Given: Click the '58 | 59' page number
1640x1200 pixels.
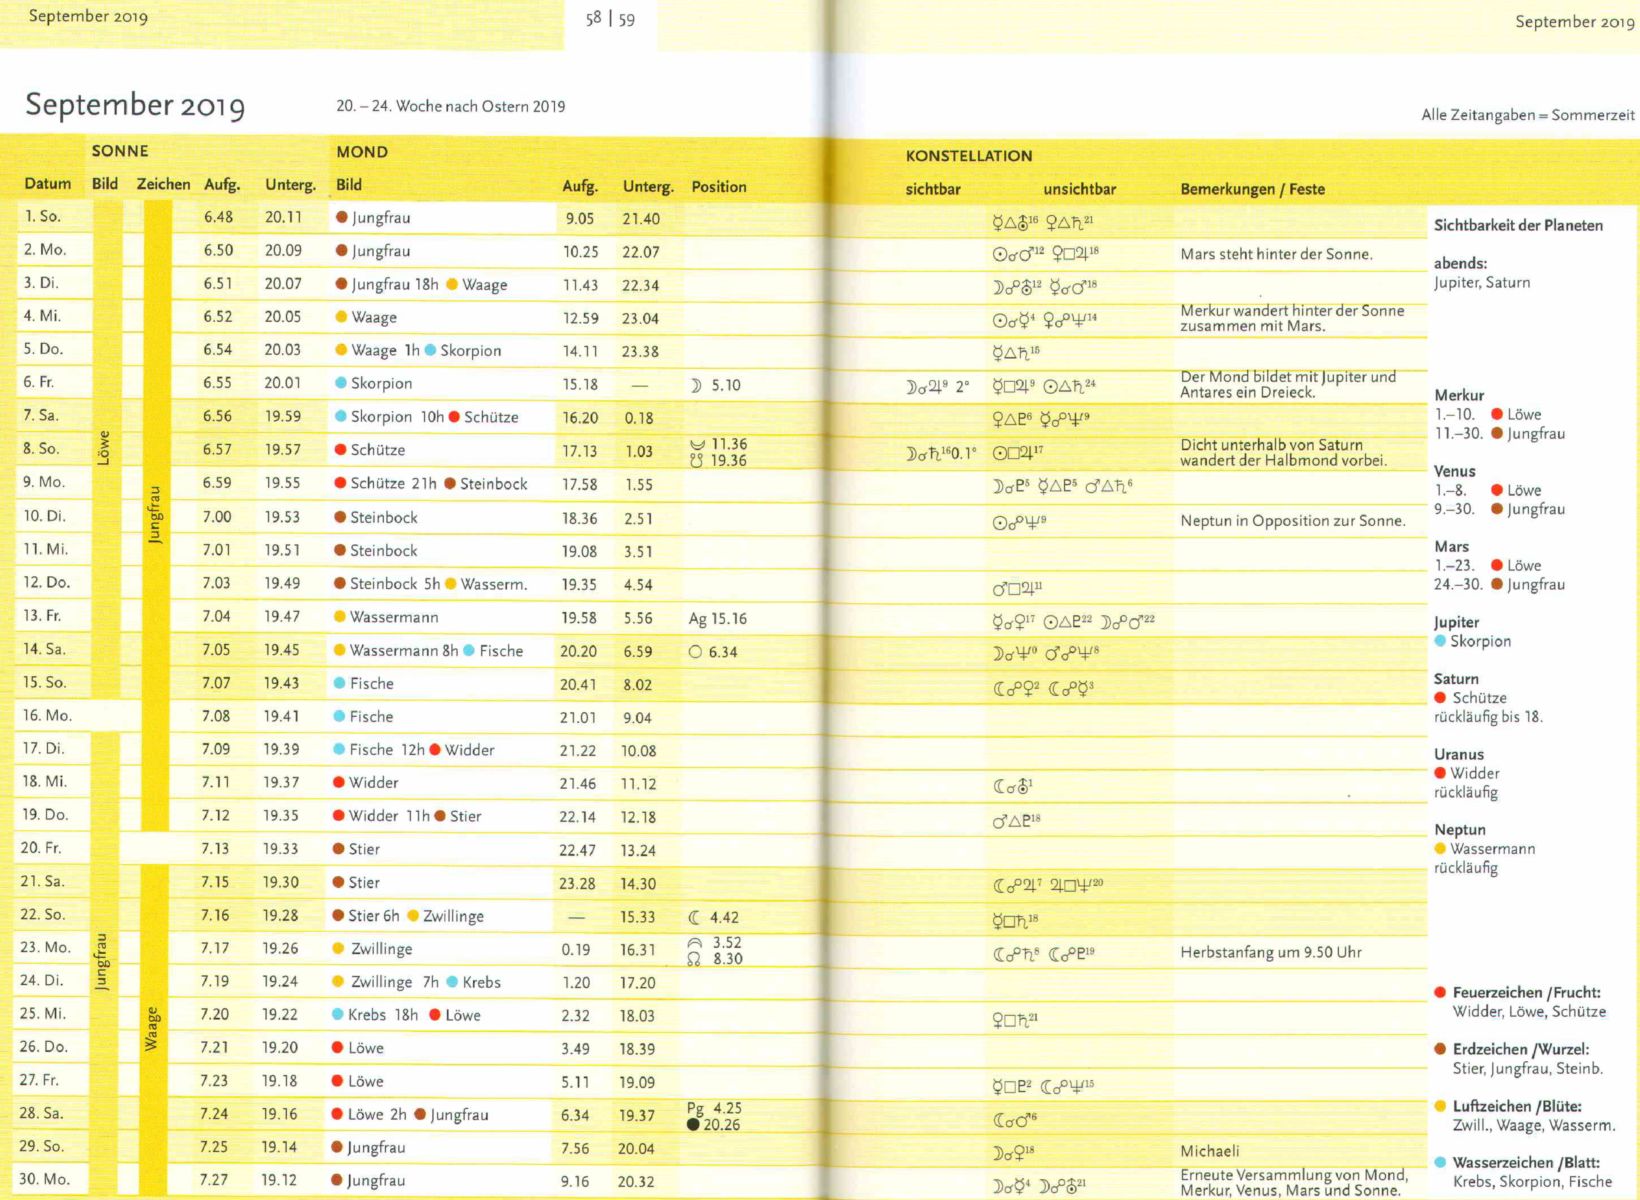Looking at the screenshot, I should coord(610,18).
